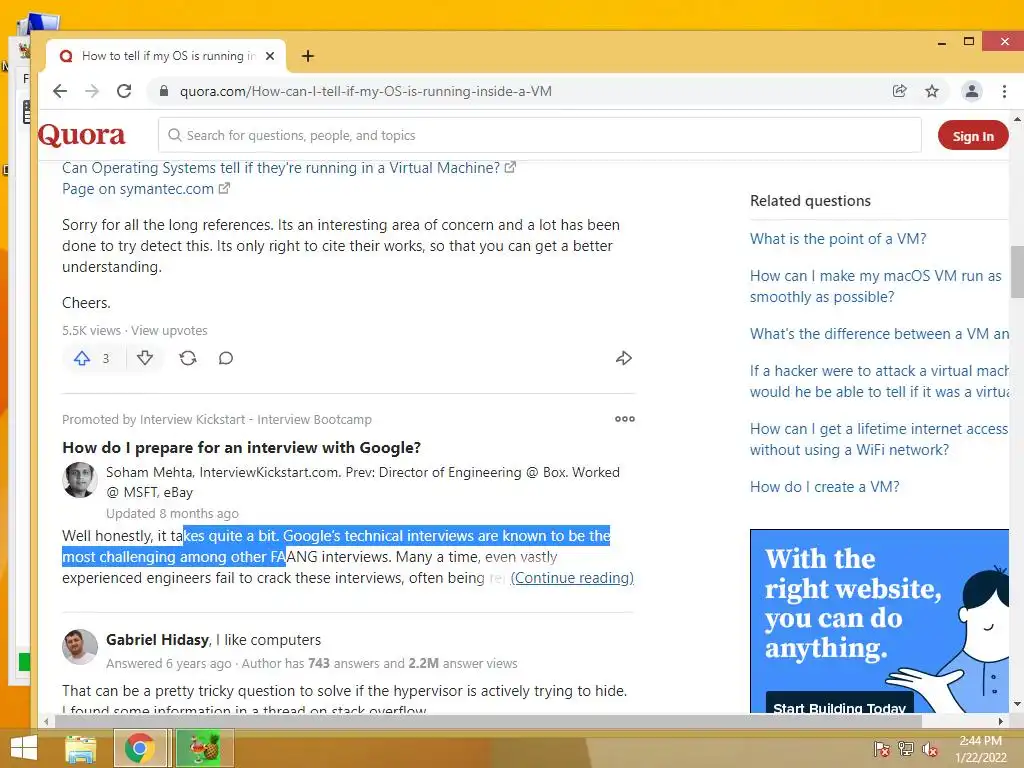Click Soham Mehta's profile picture
Viewport: 1024px width, 768px height.
tap(80, 480)
